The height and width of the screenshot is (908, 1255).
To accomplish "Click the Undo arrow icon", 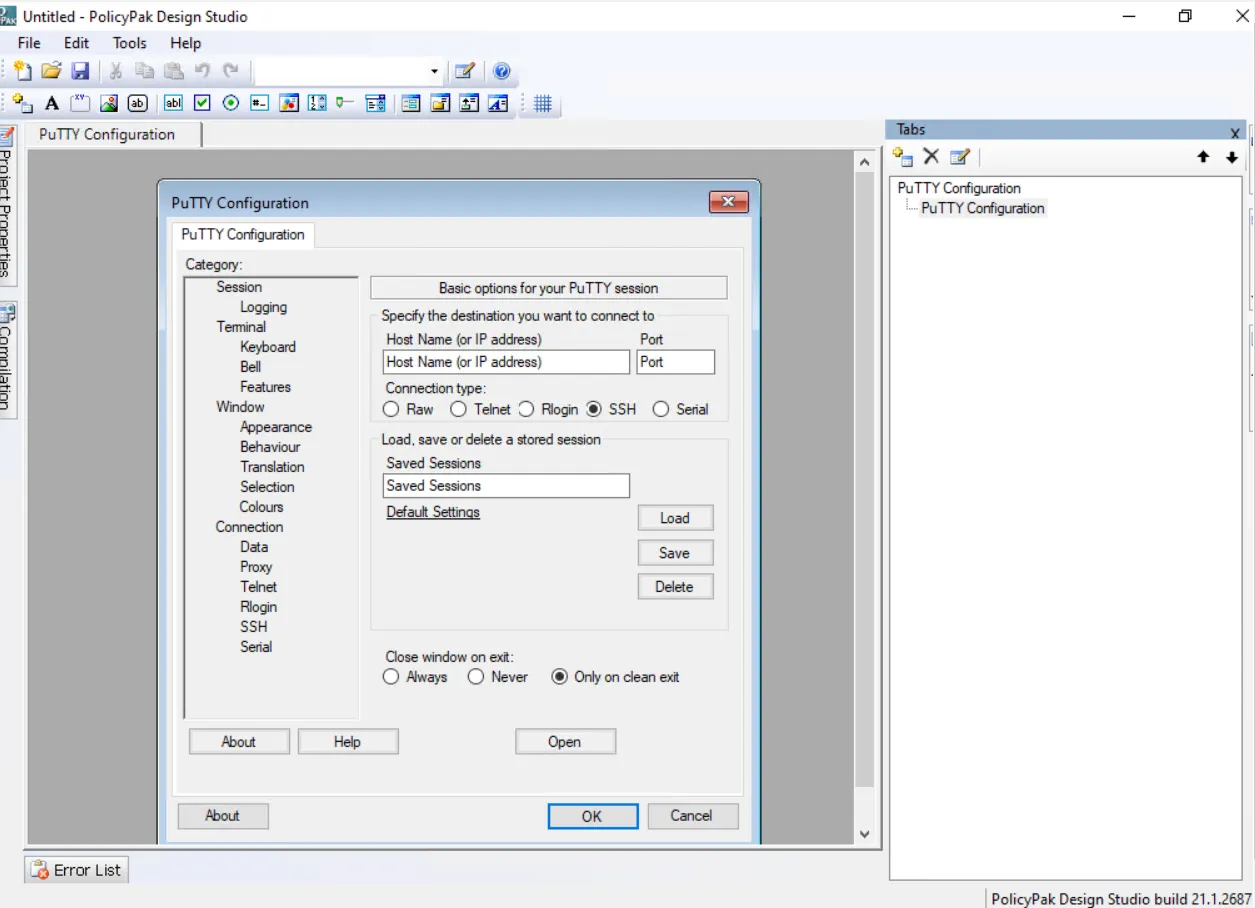I will point(202,71).
